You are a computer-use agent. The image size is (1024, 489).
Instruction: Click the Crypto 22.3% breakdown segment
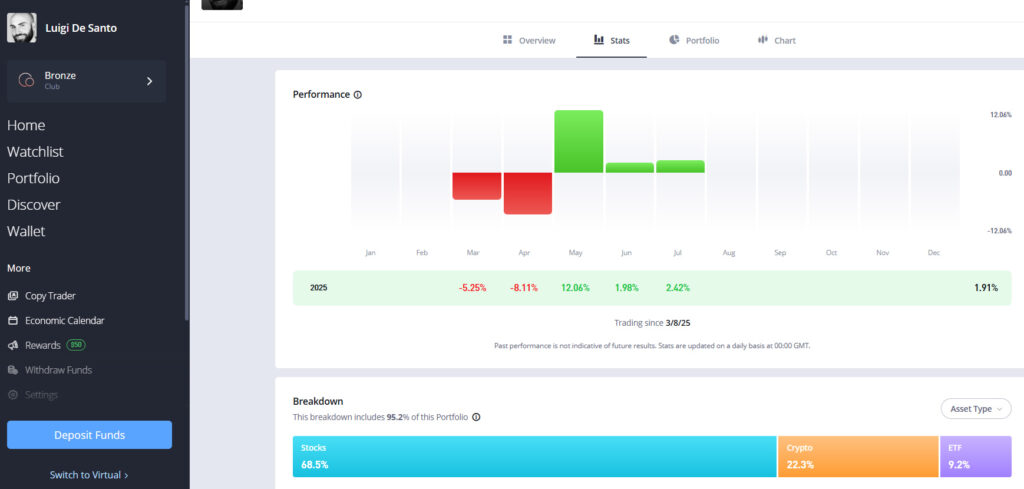point(857,456)
